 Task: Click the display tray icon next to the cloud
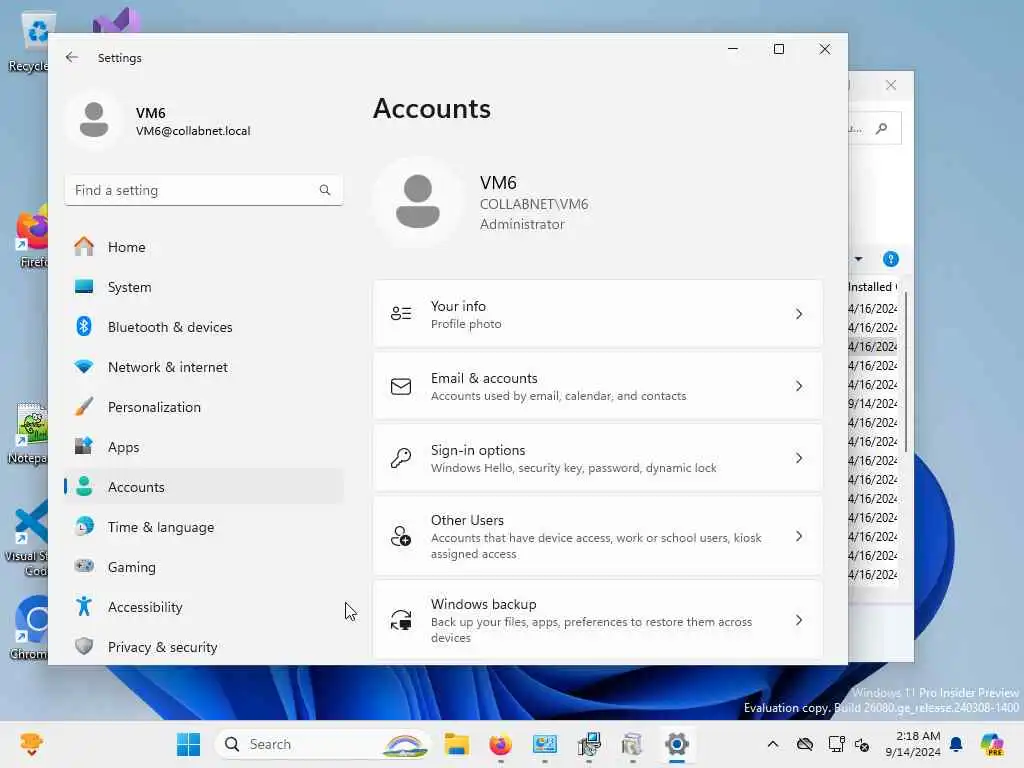[x=835, y=744]
